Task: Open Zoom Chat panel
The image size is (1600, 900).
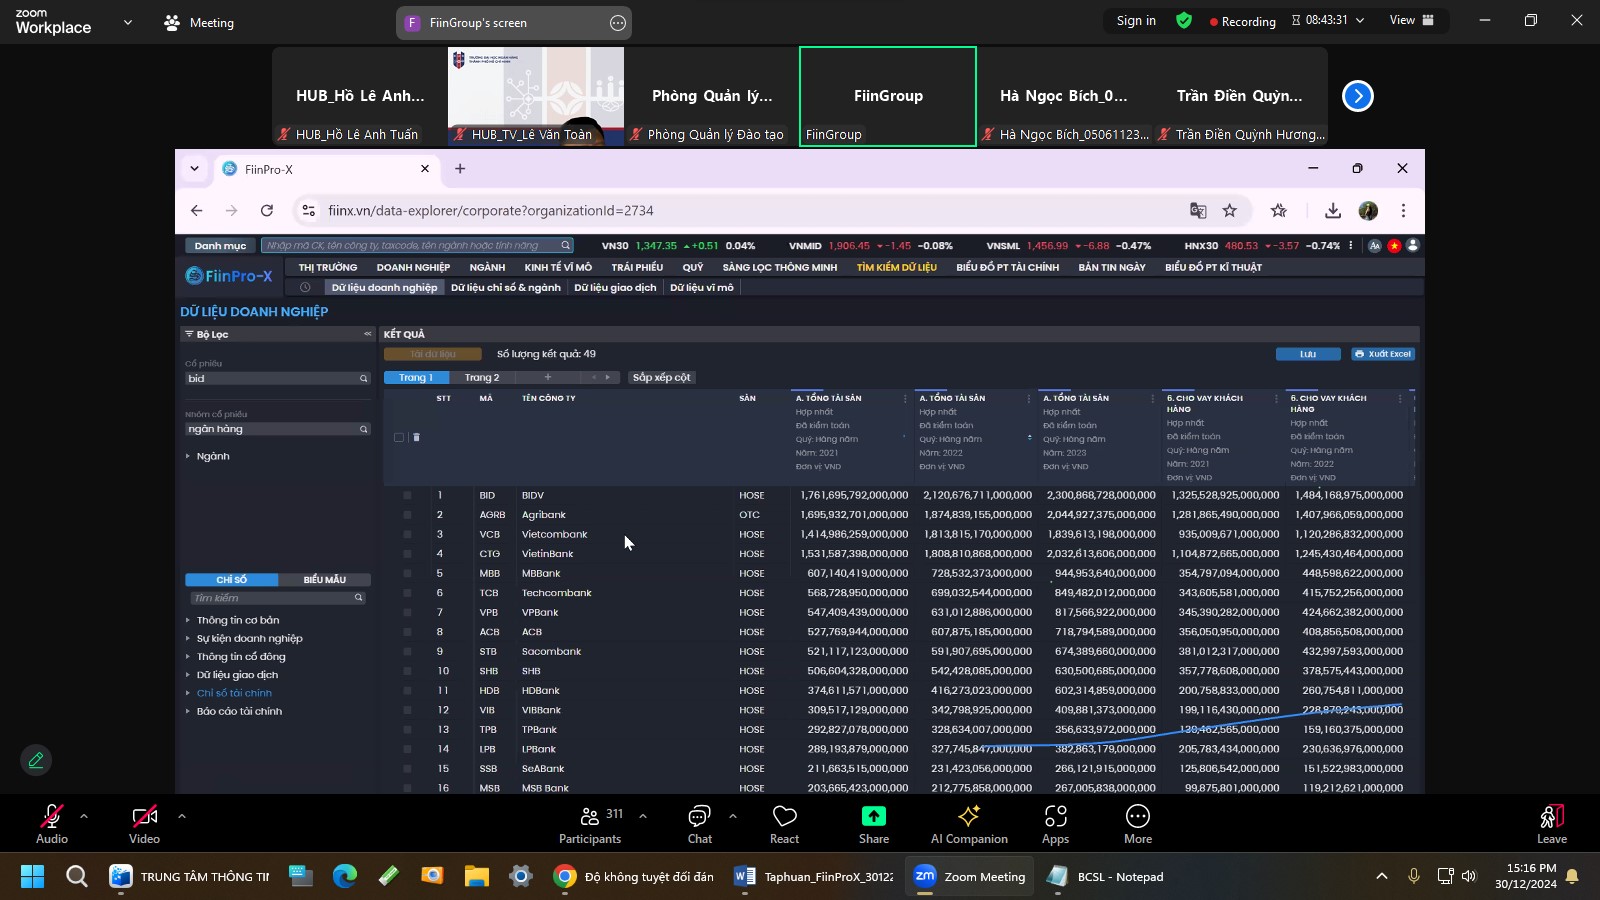Action: pyautogui.click(x=700, y=824)
